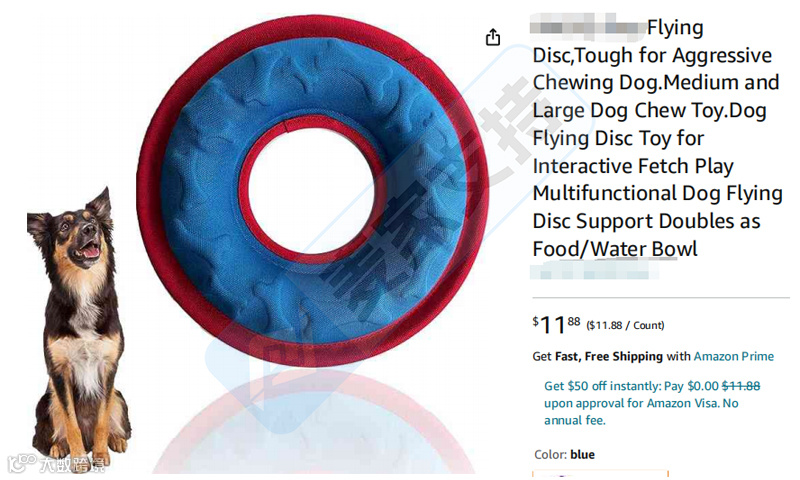Click the Color: blue label

(564, 454)
